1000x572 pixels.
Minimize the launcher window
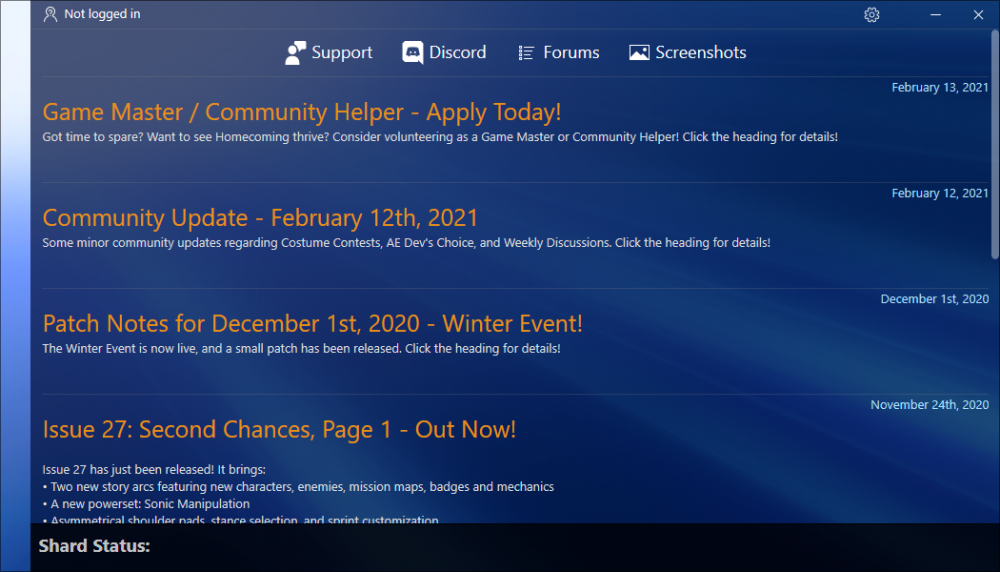click(935, 15)
